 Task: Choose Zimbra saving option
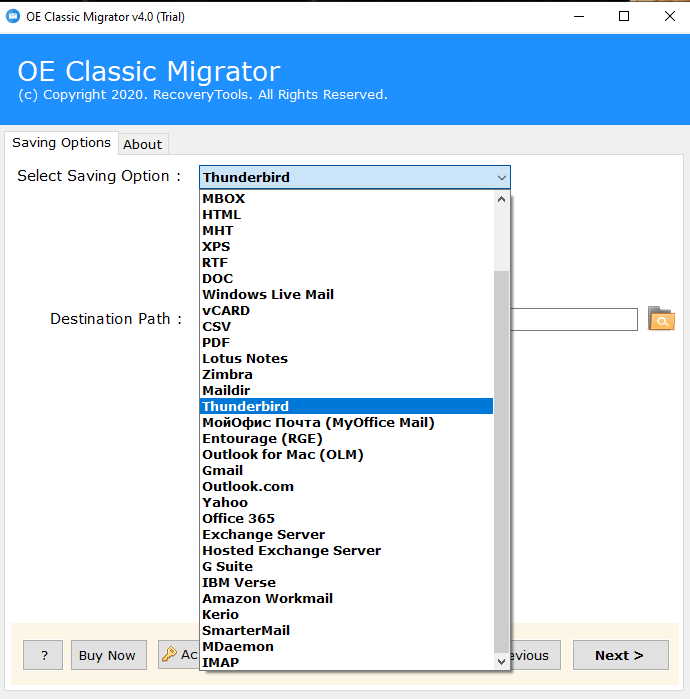[x=347, y=374]
